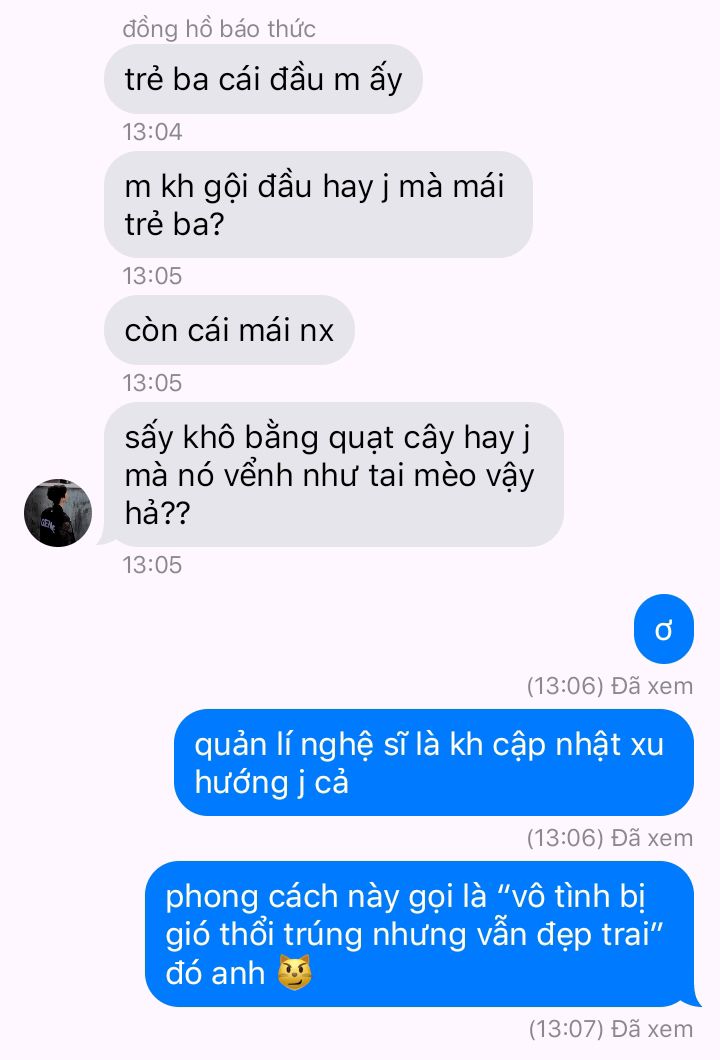720x1060 pixels.
Task: Click the '(13:07)' time label
Action: pos(566,1029)
